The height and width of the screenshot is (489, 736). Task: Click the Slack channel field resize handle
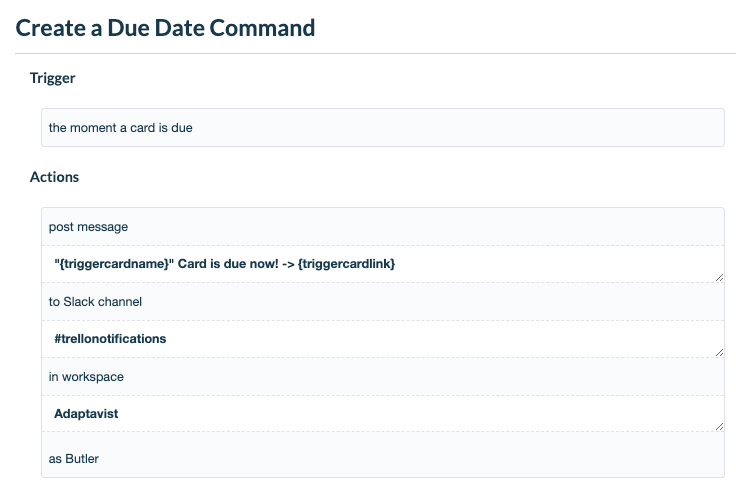tap(719, 352)
